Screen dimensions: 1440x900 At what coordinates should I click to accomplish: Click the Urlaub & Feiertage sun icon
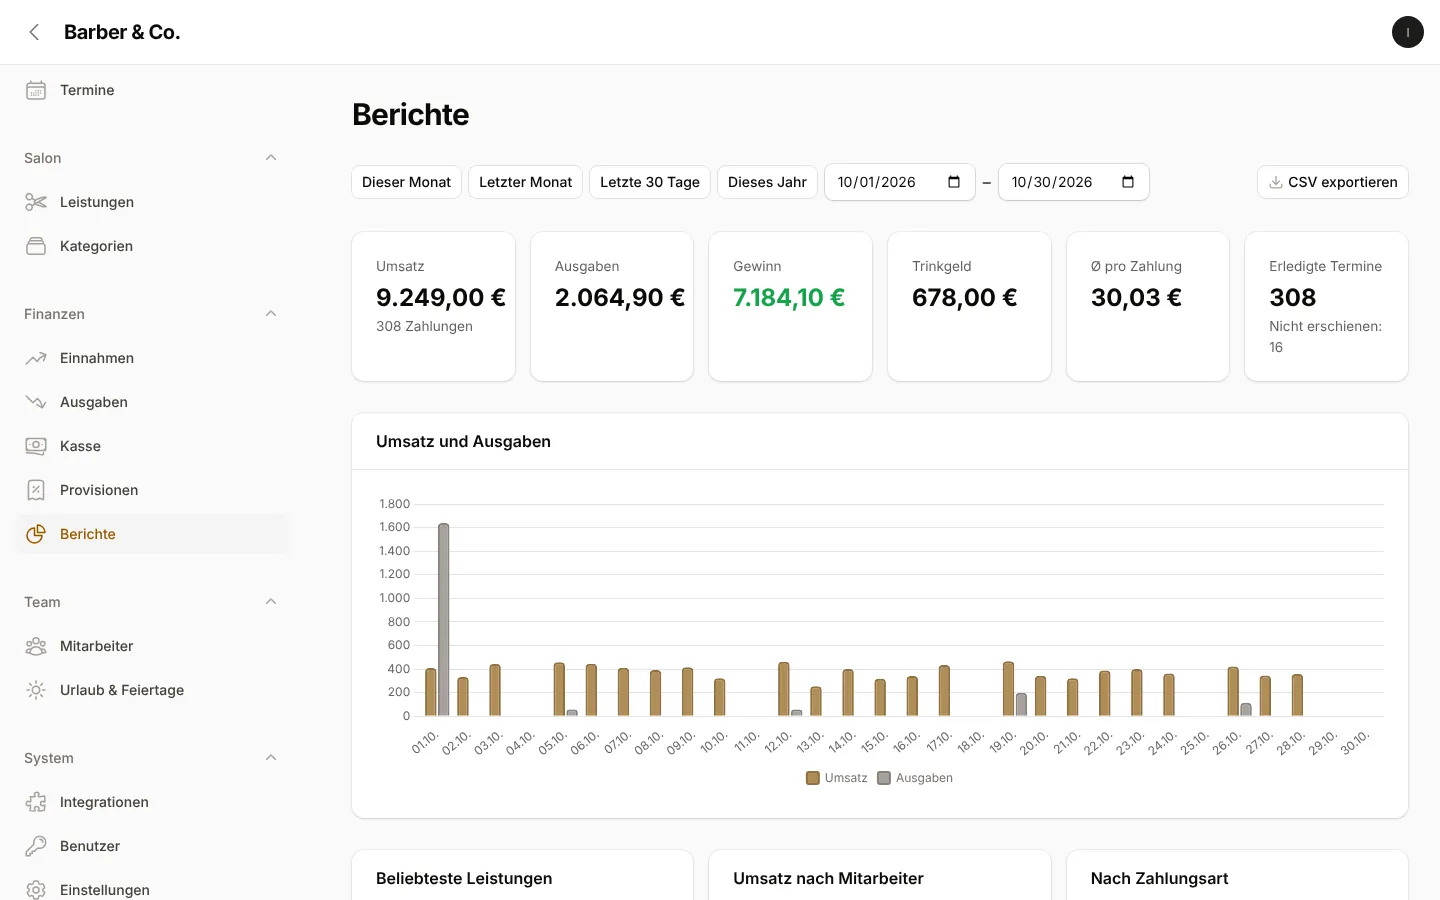[x=36, y=690]
